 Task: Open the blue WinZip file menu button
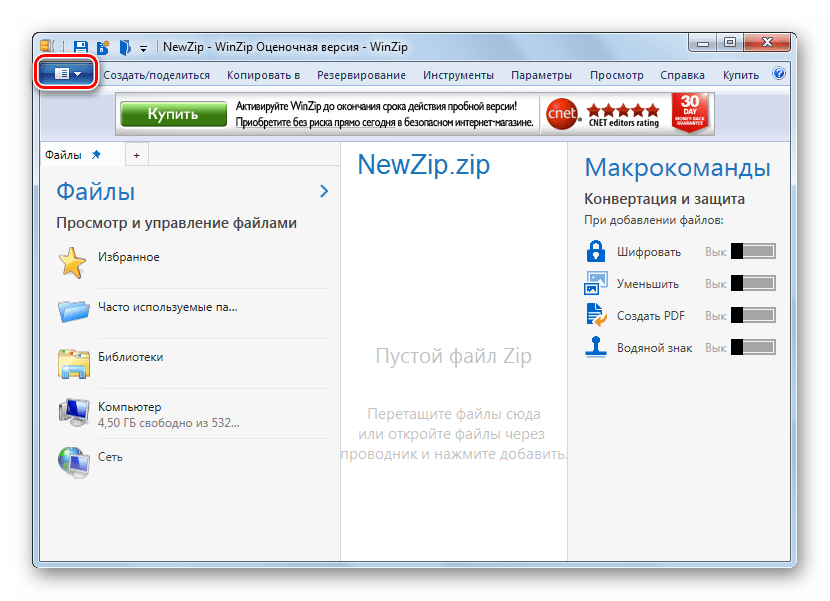tap(67, 73)
